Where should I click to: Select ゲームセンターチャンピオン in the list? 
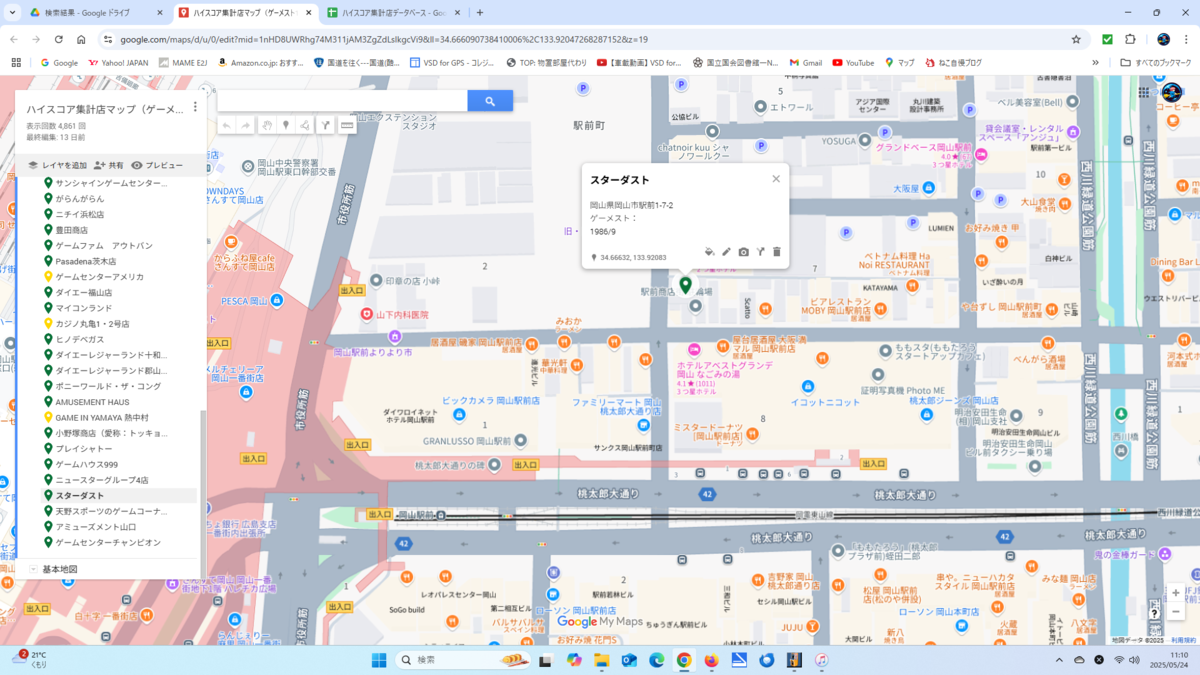pyautogui.click(x=107, y=542)
